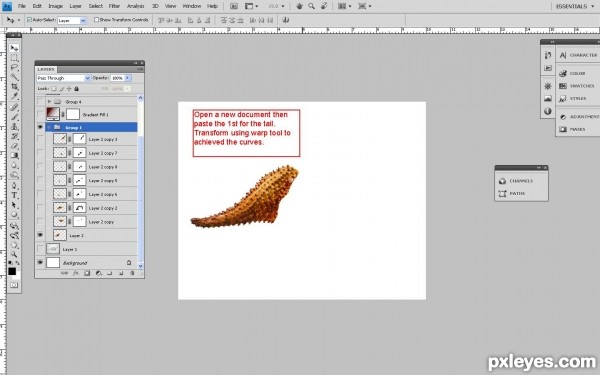Select the Magic Wand tool
600x375 pixels.
[x=14, y=77]
